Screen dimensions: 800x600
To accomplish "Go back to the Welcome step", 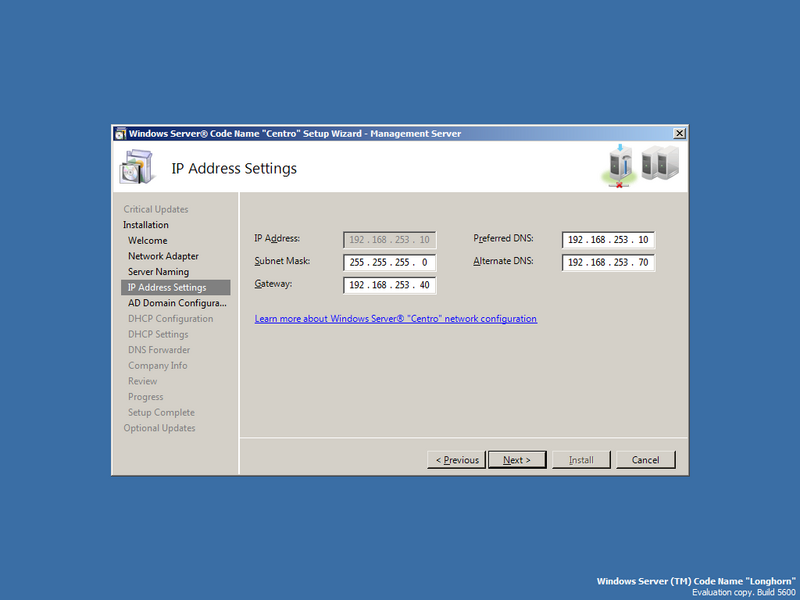I will tap(147, 240).
